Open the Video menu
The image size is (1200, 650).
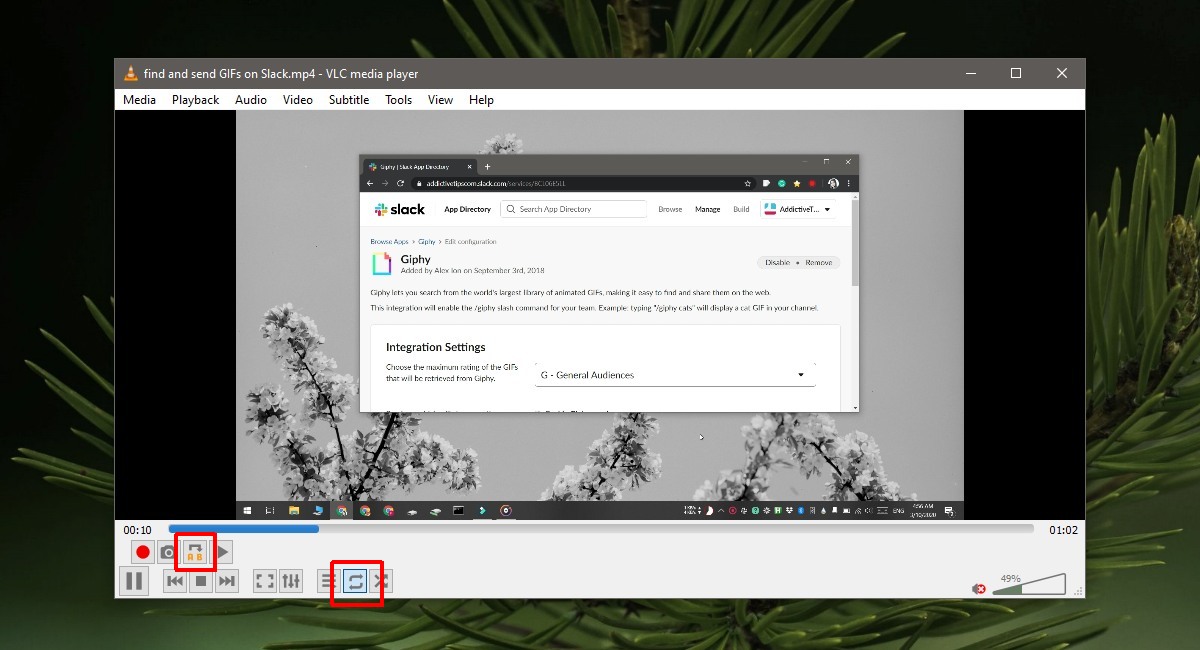pos(298,100)
